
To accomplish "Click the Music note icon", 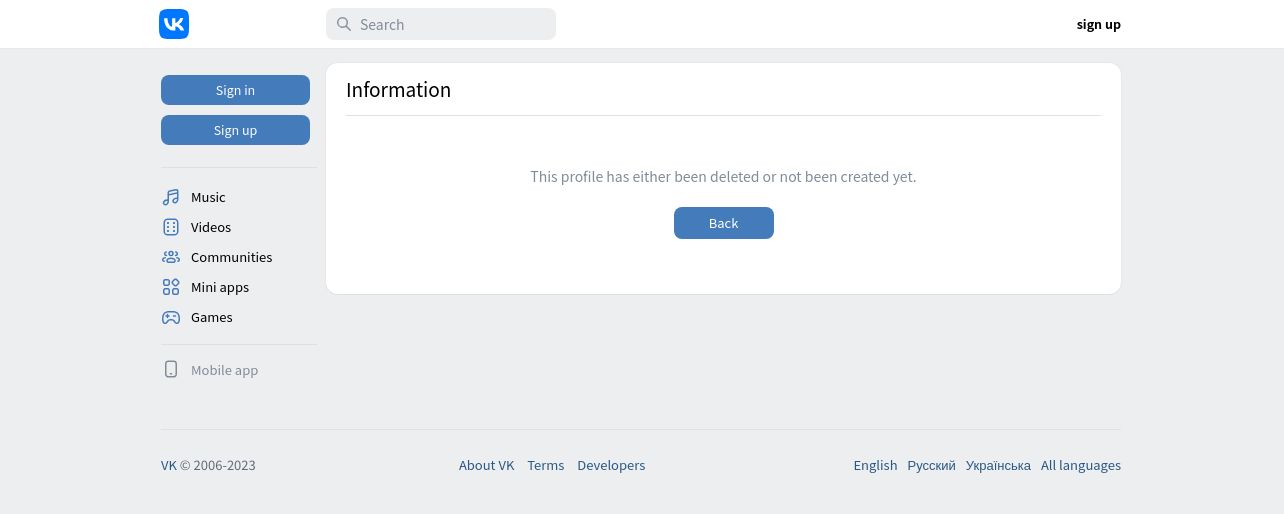I will [x=171, y=197].
